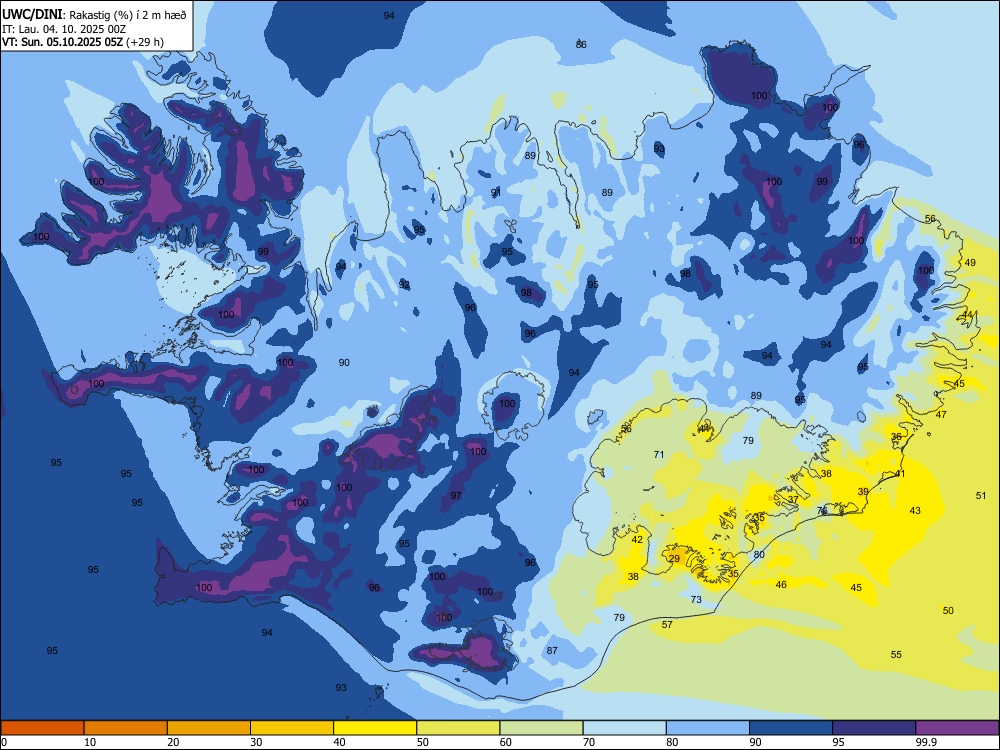Click the 'UWC/DINI' title text
This screenshot has height=750, width=1000.
(x=32, y=14)
